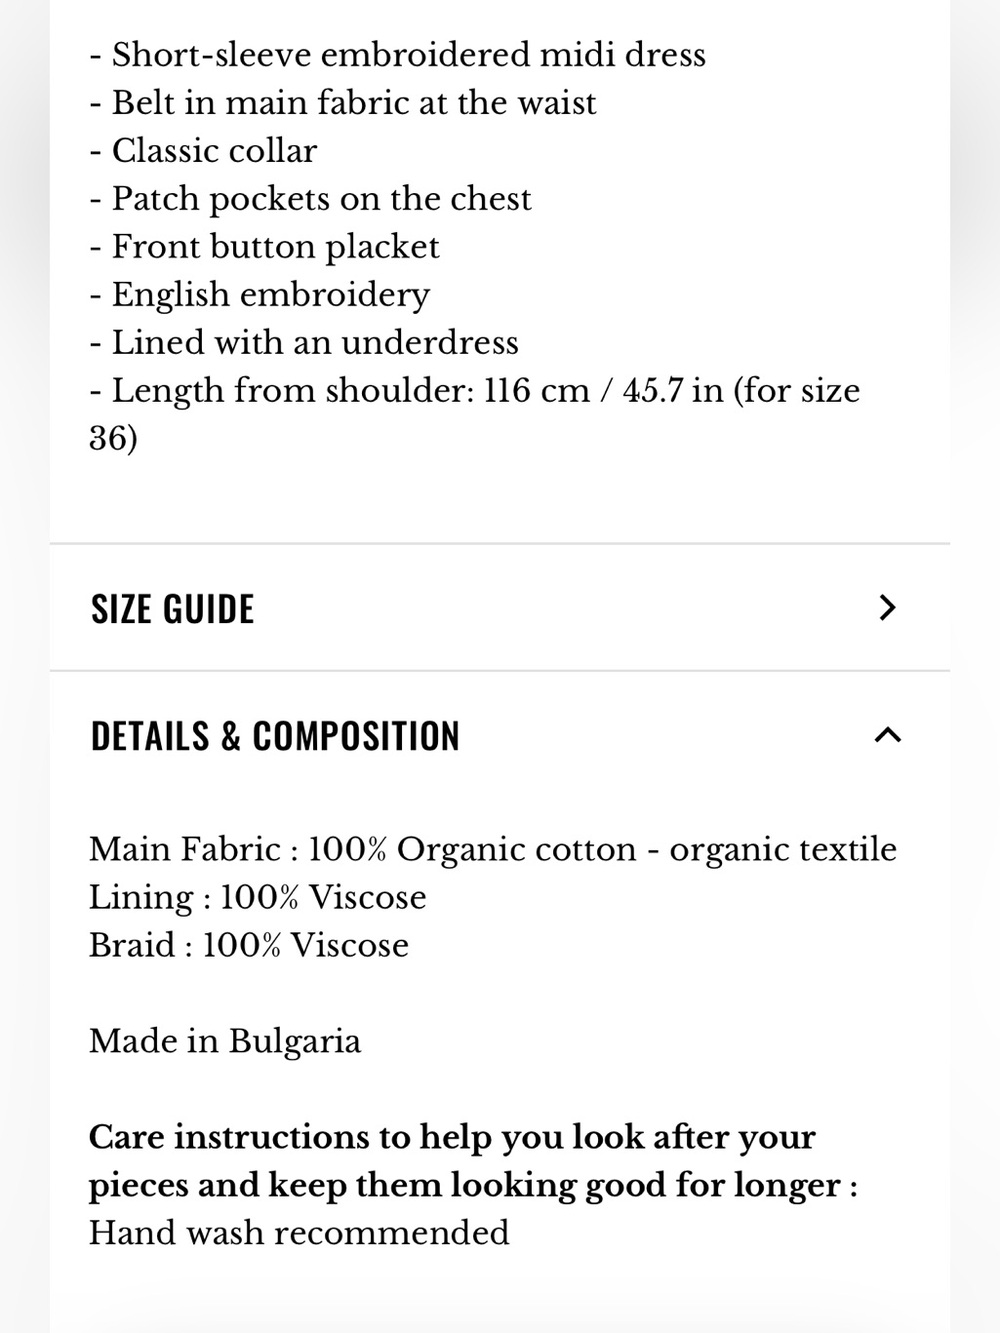
Task: Select the Main Fabric composition line
Action: (x=493, y=849)
